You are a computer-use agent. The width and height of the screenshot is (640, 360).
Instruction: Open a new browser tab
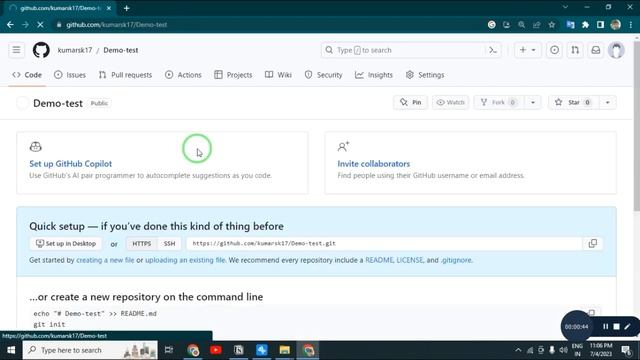coord(127,8)
